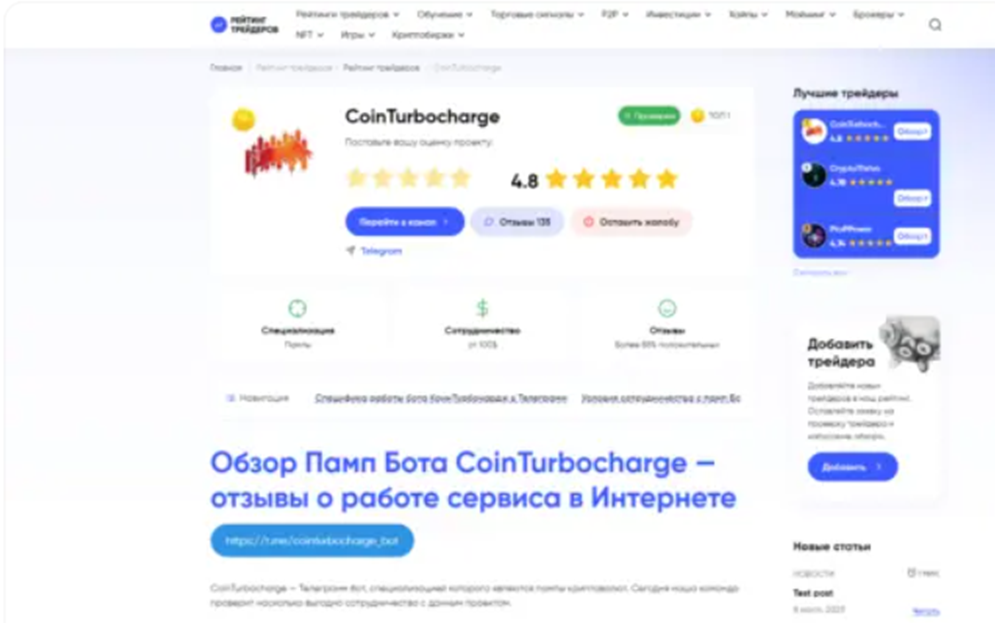Viewport: 995px width, 623px height.
Task: Open the Рейтинг Трейдеров site logo
Action: (244, 25)
